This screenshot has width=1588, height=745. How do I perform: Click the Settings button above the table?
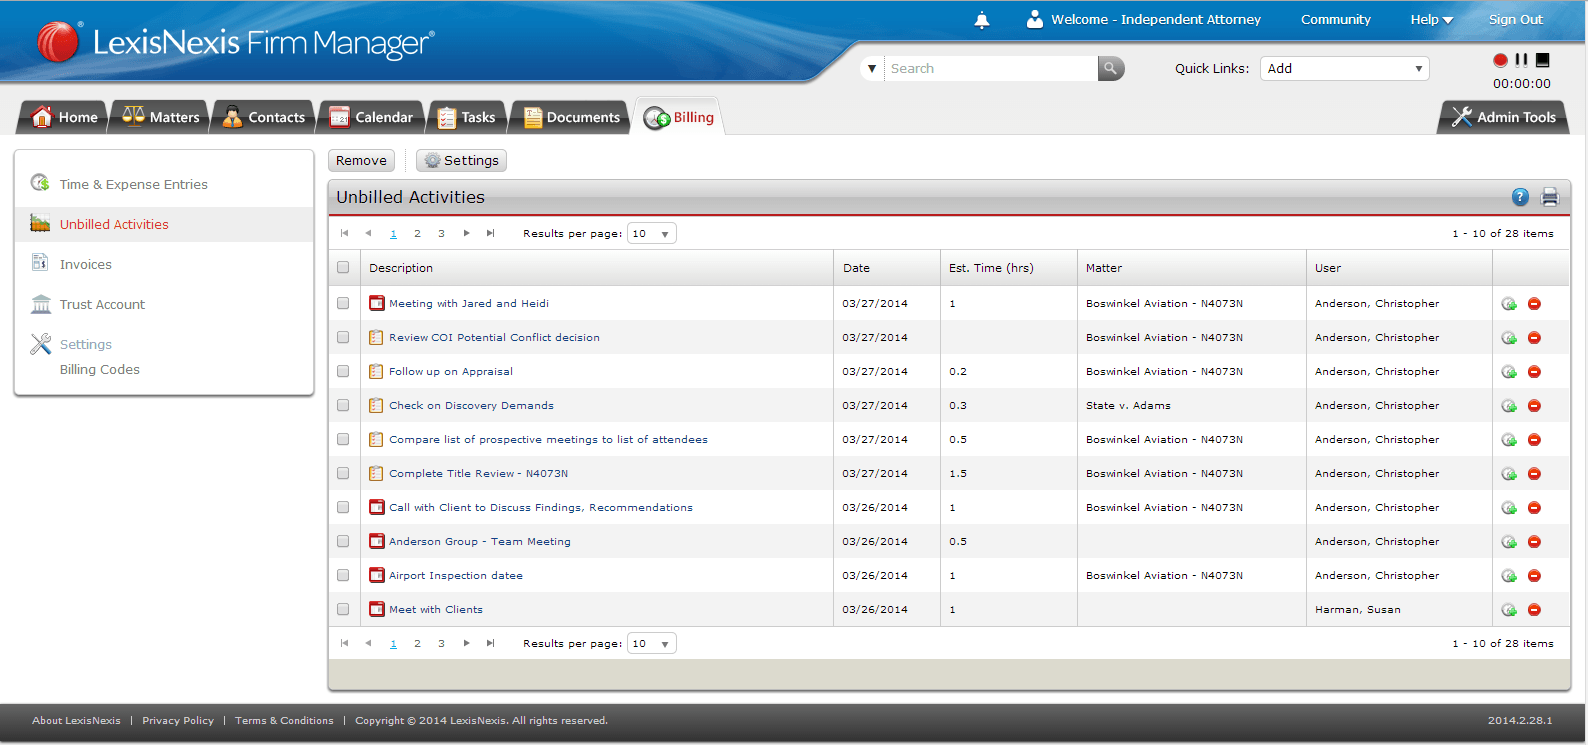461,160
